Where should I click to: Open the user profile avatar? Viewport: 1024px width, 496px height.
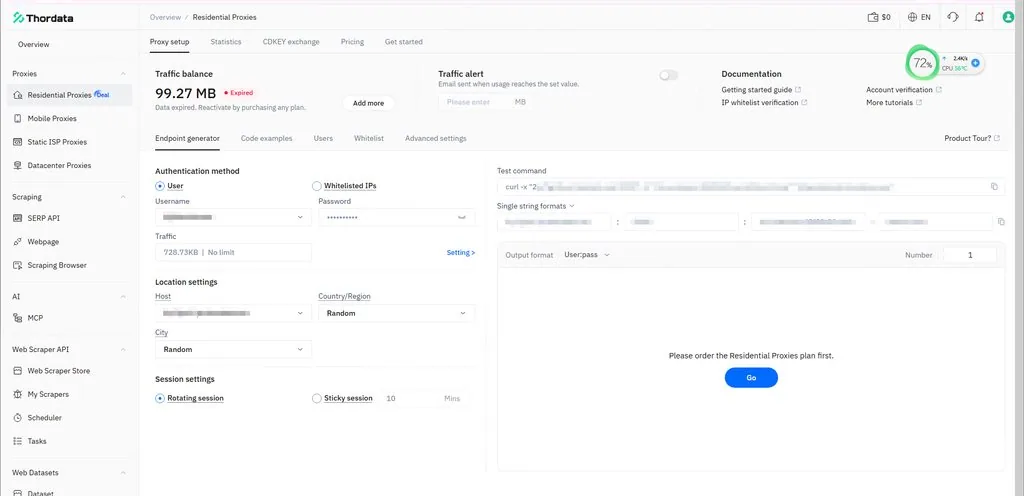1008,18
